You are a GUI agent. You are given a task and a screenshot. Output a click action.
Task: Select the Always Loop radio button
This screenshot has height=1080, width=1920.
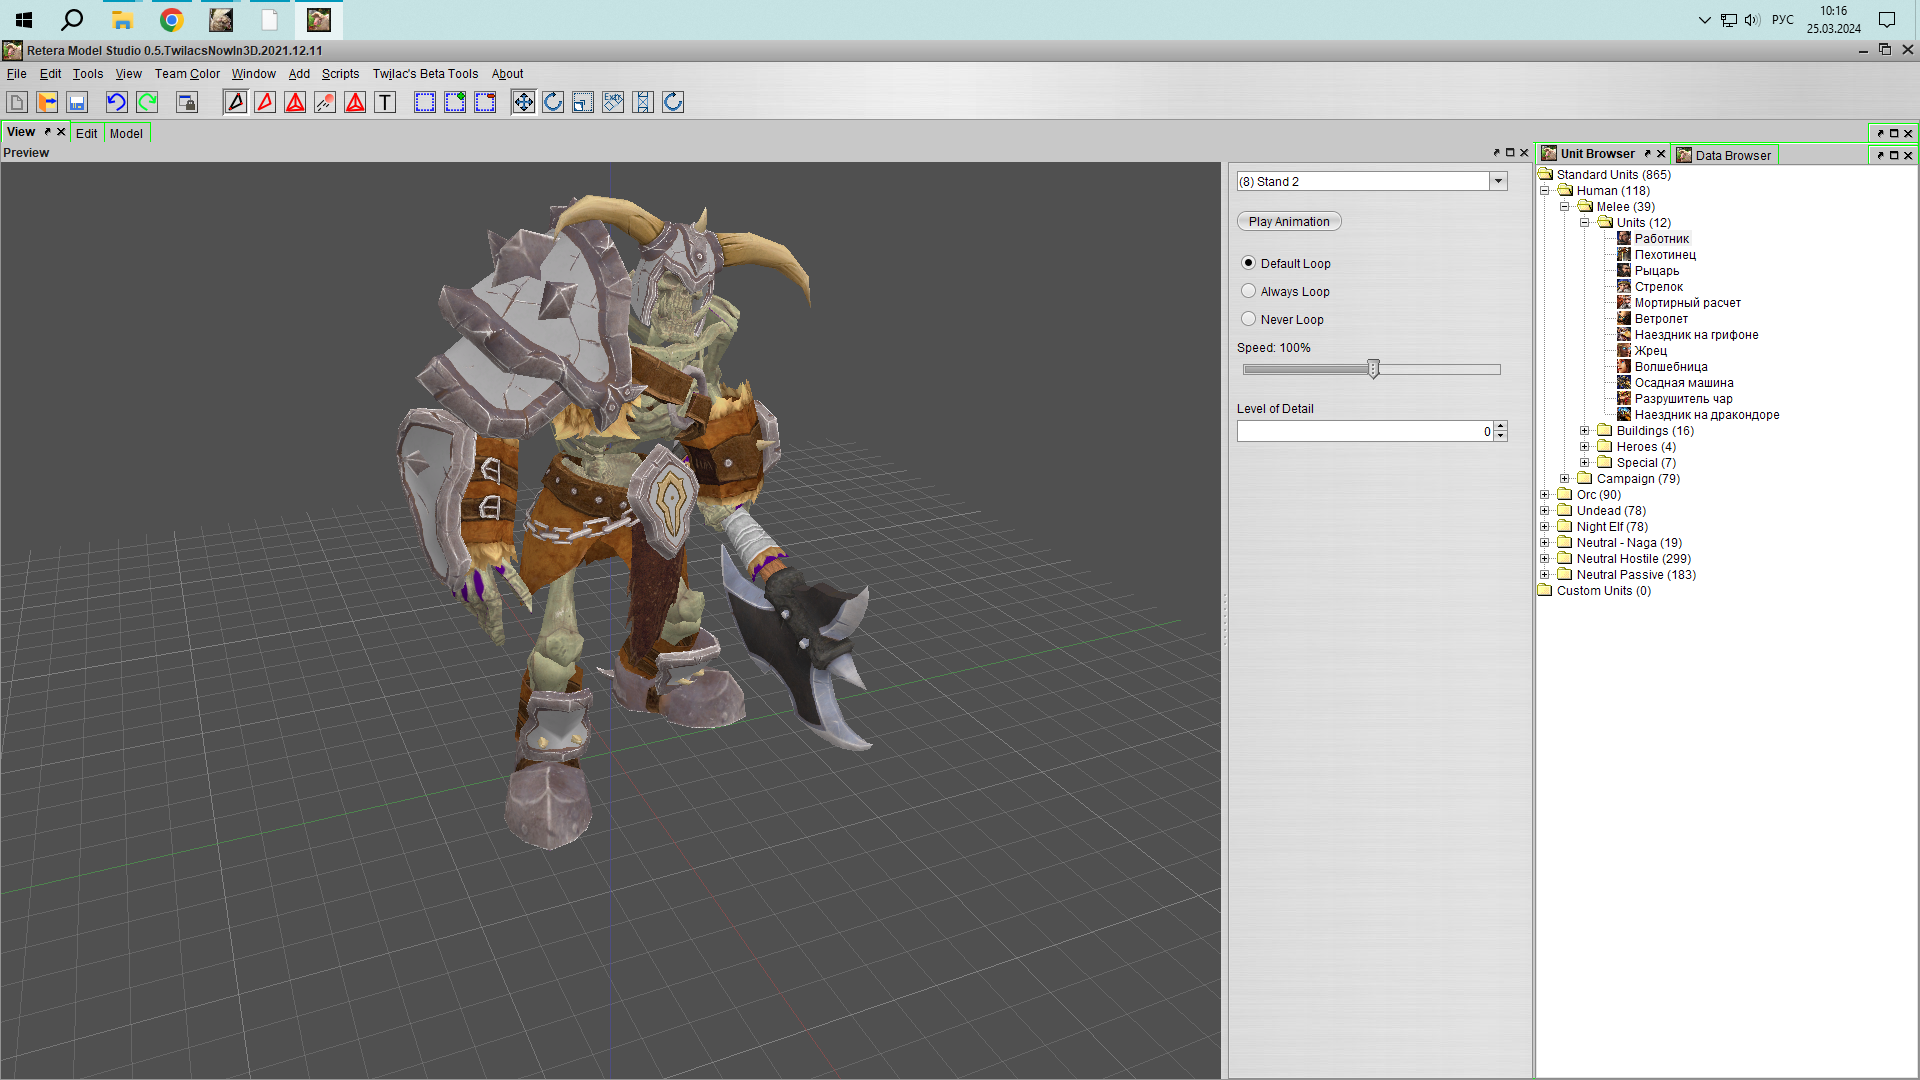point(1248,291)
